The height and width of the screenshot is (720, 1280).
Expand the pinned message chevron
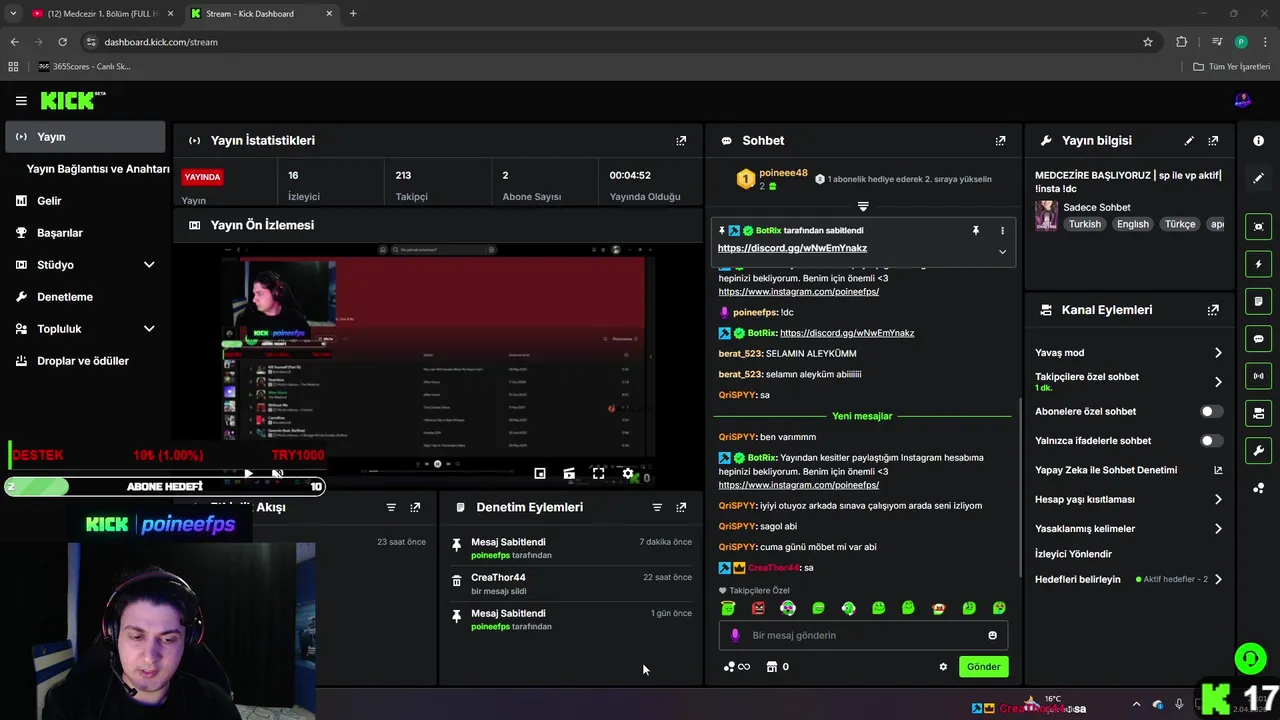pyautogui.click(x=1002, y=251)
